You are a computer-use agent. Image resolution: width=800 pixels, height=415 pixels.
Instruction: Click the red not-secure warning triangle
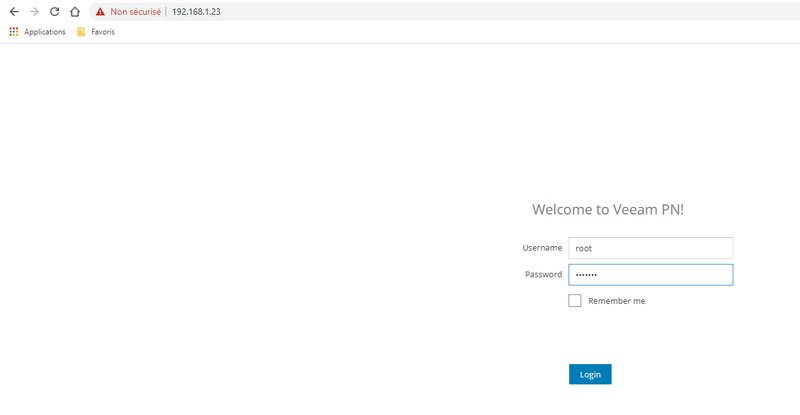101,12
